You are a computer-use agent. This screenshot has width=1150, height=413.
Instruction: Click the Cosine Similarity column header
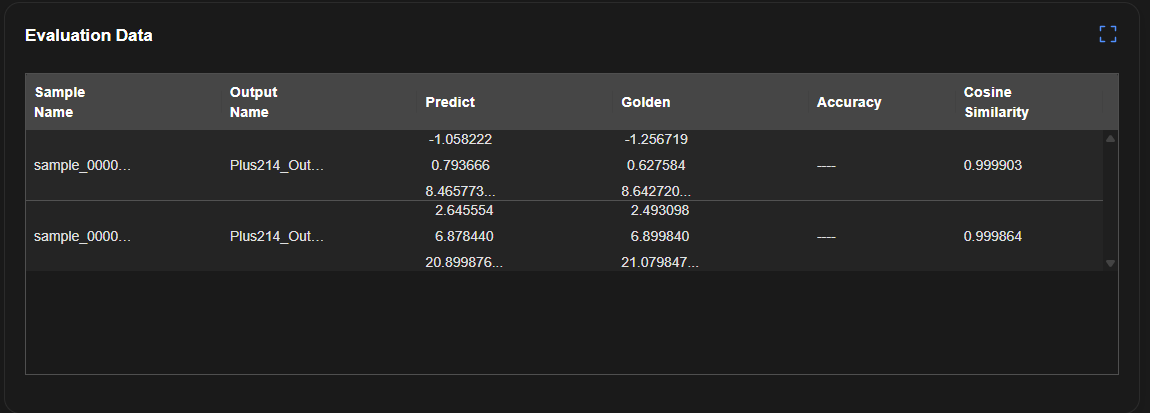tap(996, 102)
